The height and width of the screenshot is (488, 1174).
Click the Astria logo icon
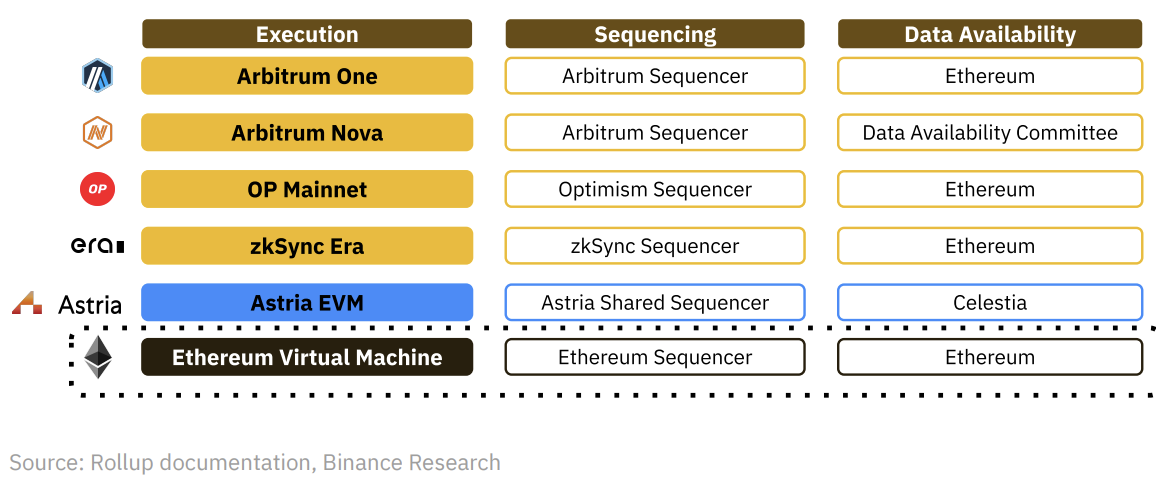[x=27, y=303]
